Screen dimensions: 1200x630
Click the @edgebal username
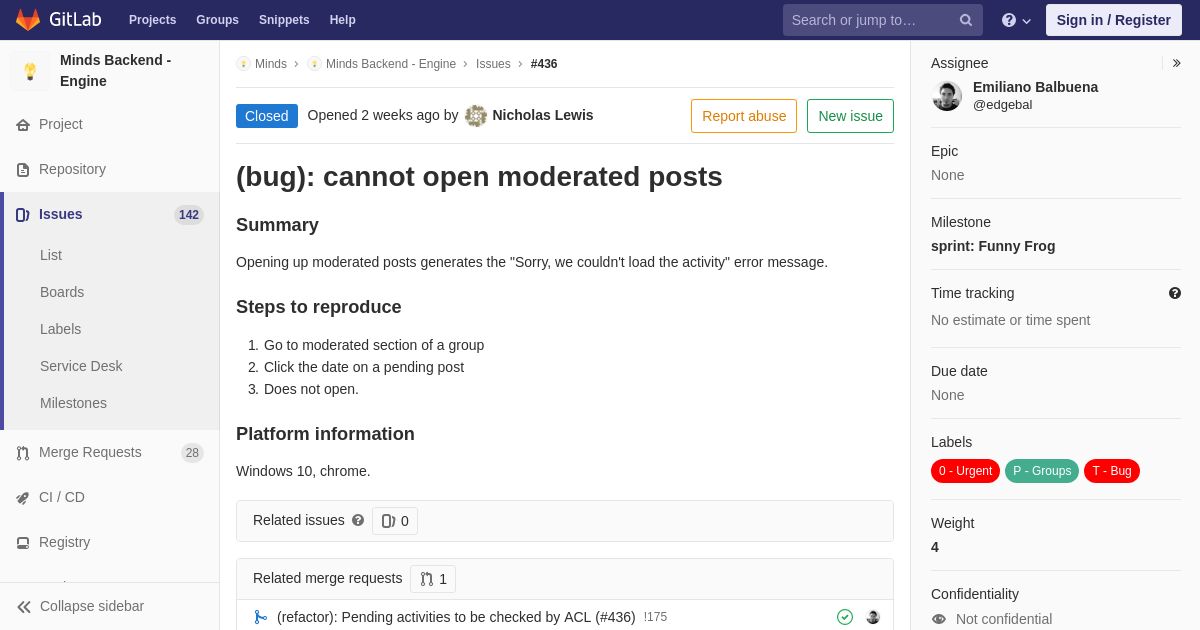click(1003, 105)
